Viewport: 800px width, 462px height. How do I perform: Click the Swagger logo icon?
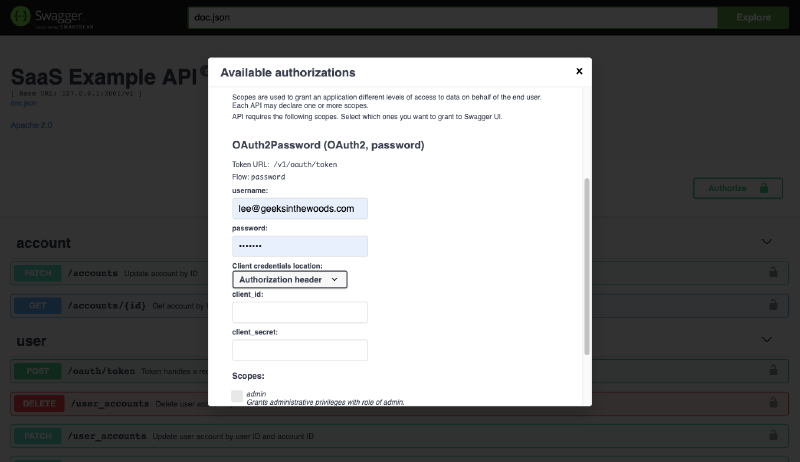(21, 17)
